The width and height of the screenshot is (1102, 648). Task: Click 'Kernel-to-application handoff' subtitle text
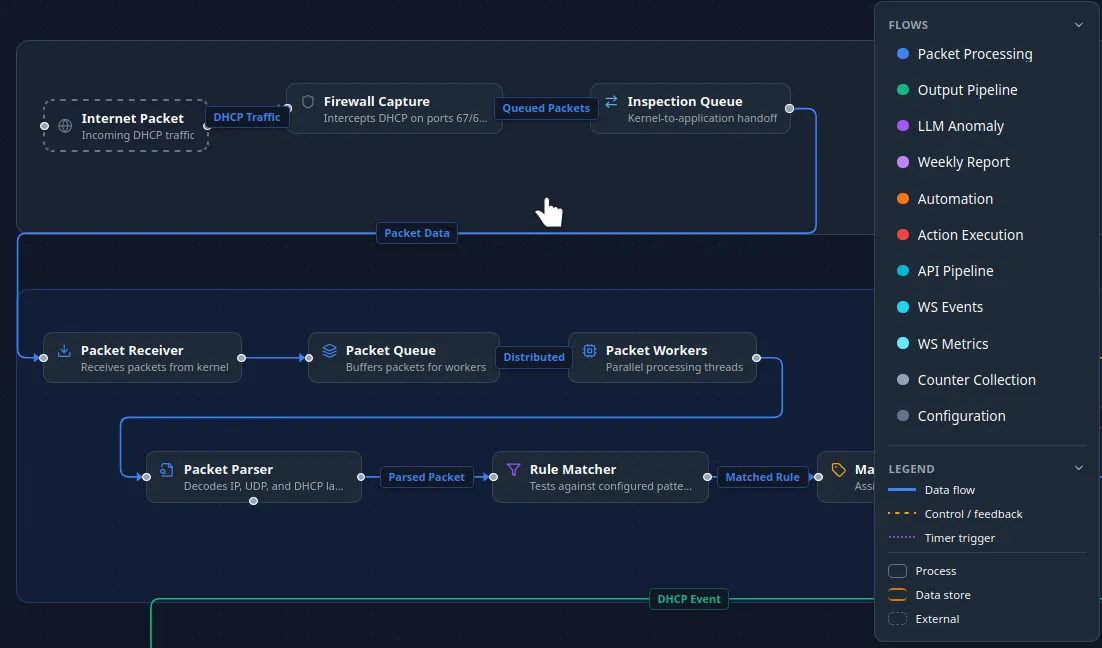tap(702, 118)
